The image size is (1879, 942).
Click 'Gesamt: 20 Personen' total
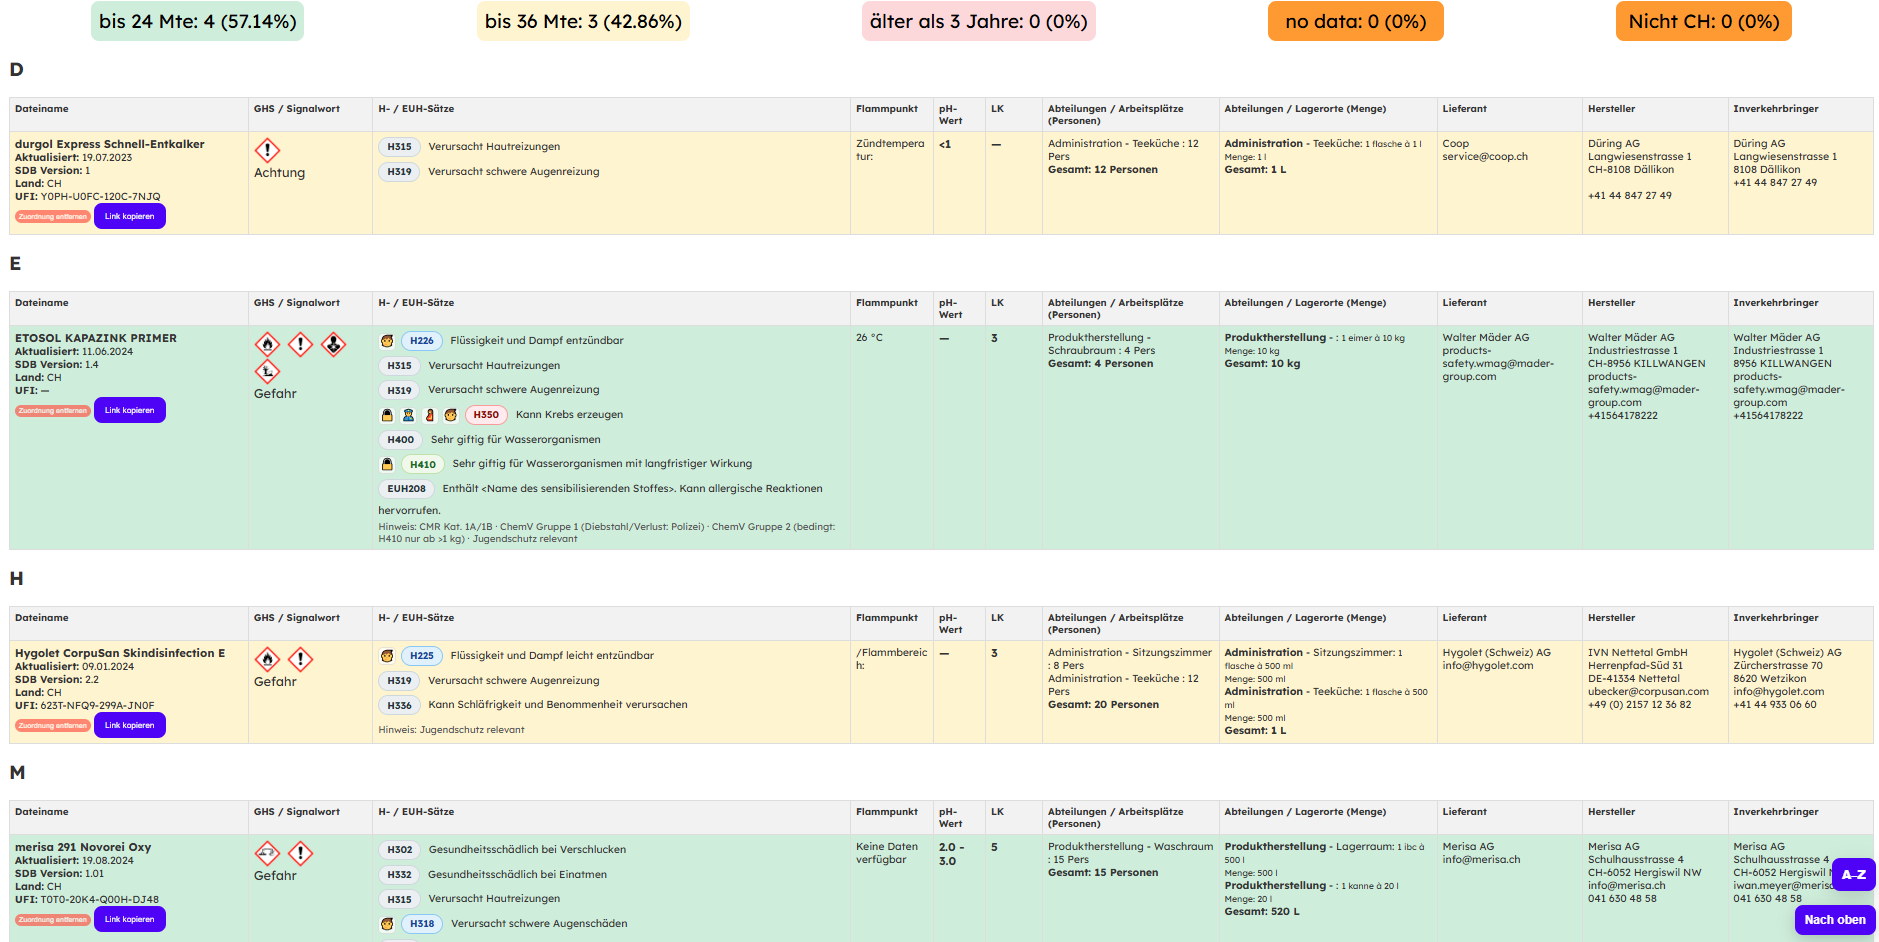click(1103, 705)
